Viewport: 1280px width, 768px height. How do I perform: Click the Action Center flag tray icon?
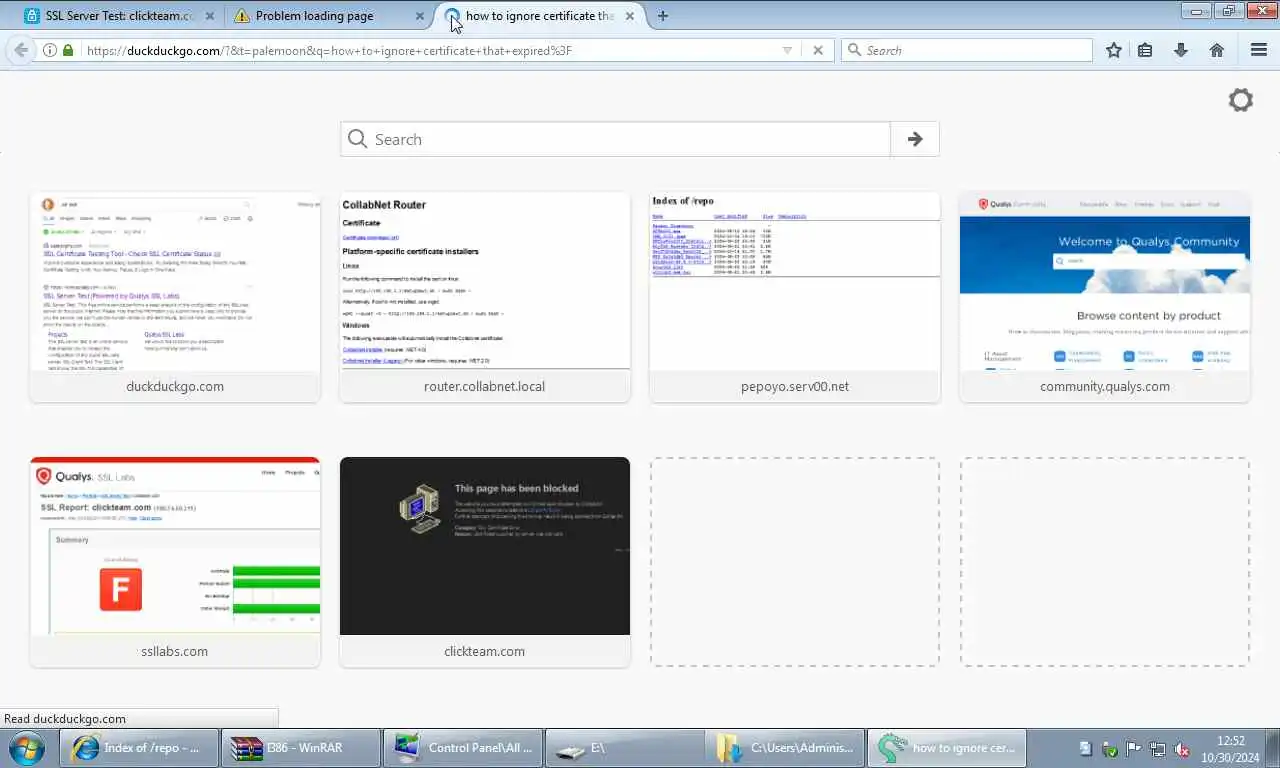(1134, 748)
